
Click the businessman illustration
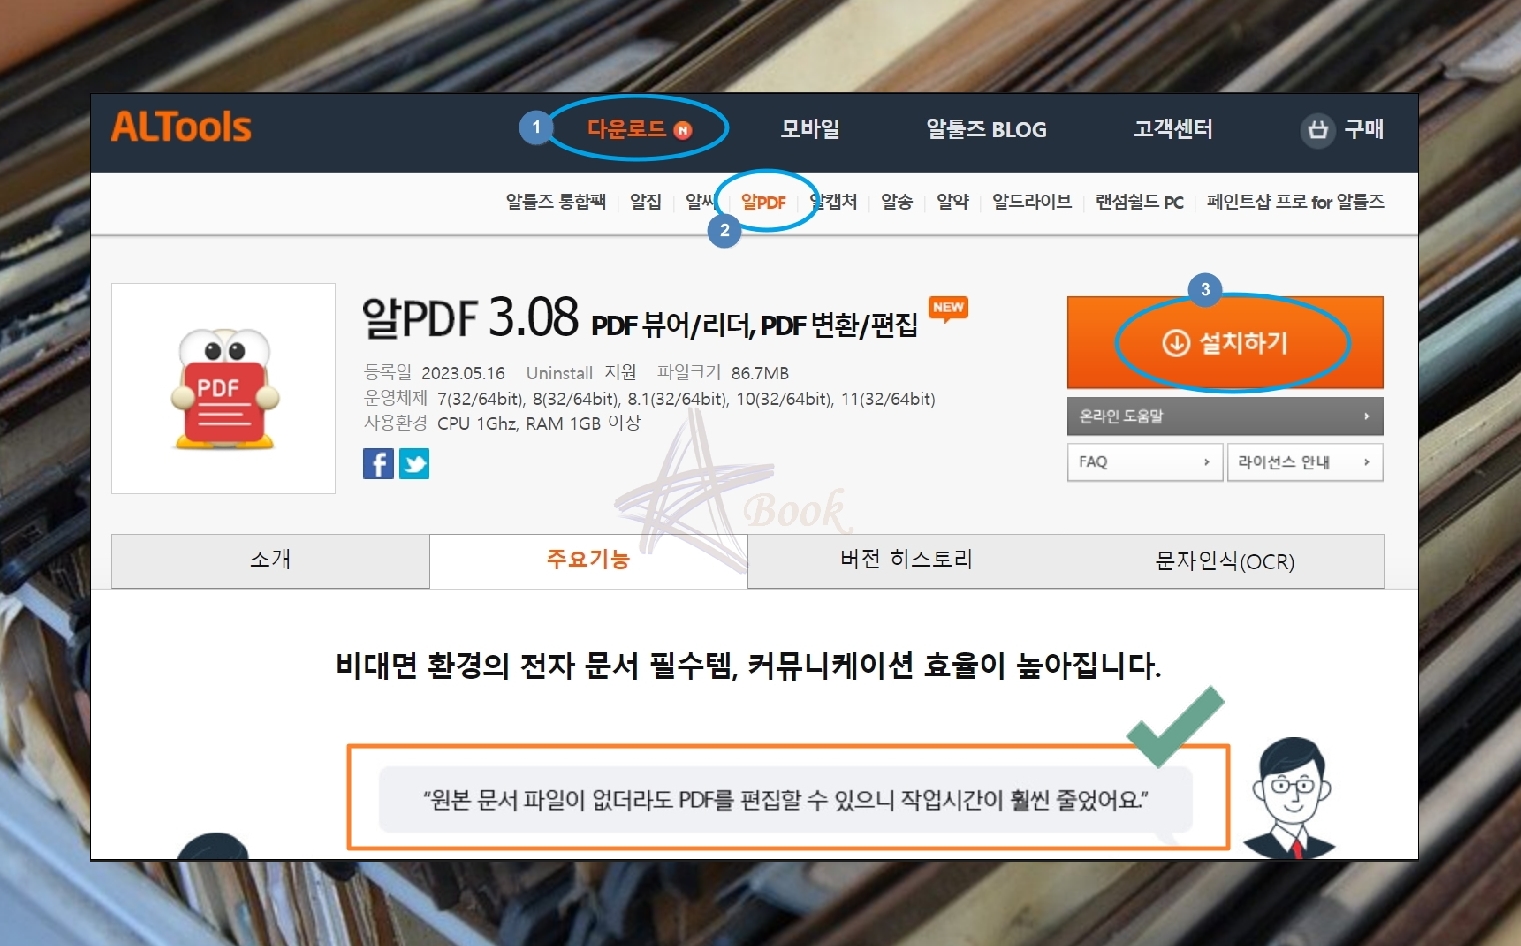[1291, 797]
